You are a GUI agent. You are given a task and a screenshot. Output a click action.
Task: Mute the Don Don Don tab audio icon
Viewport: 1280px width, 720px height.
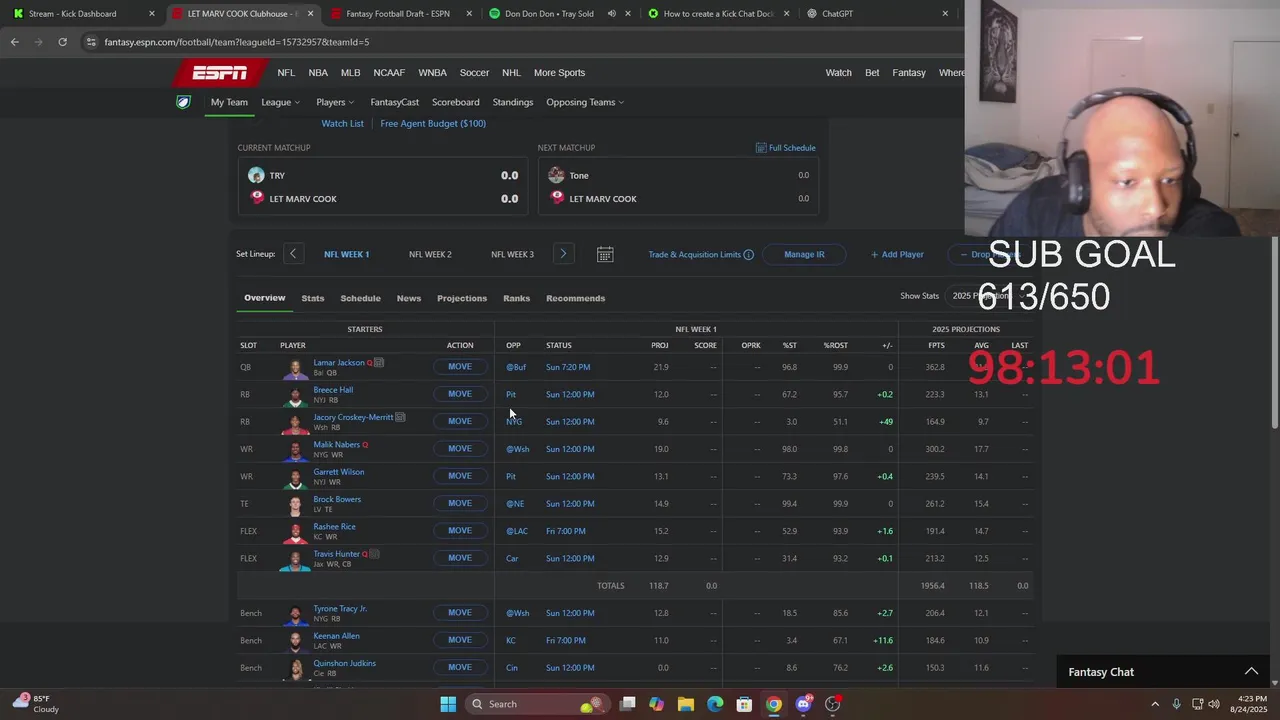(x=611, y=14)
